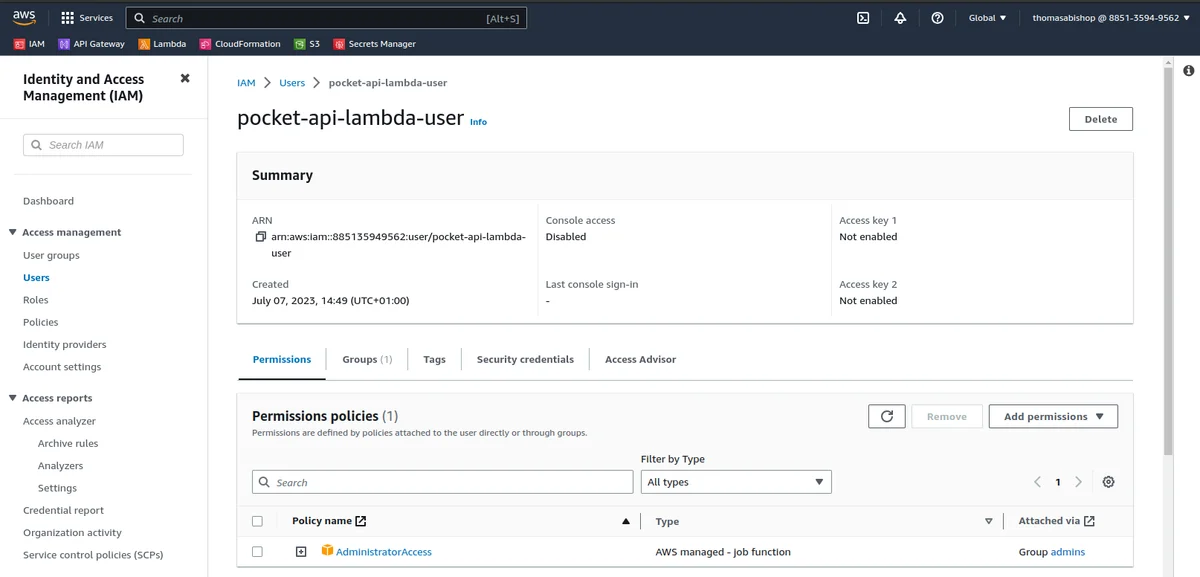Open the admins group link
Image resolution: width=1200 pixels, height=577 pixels.
pos(1067,552)
